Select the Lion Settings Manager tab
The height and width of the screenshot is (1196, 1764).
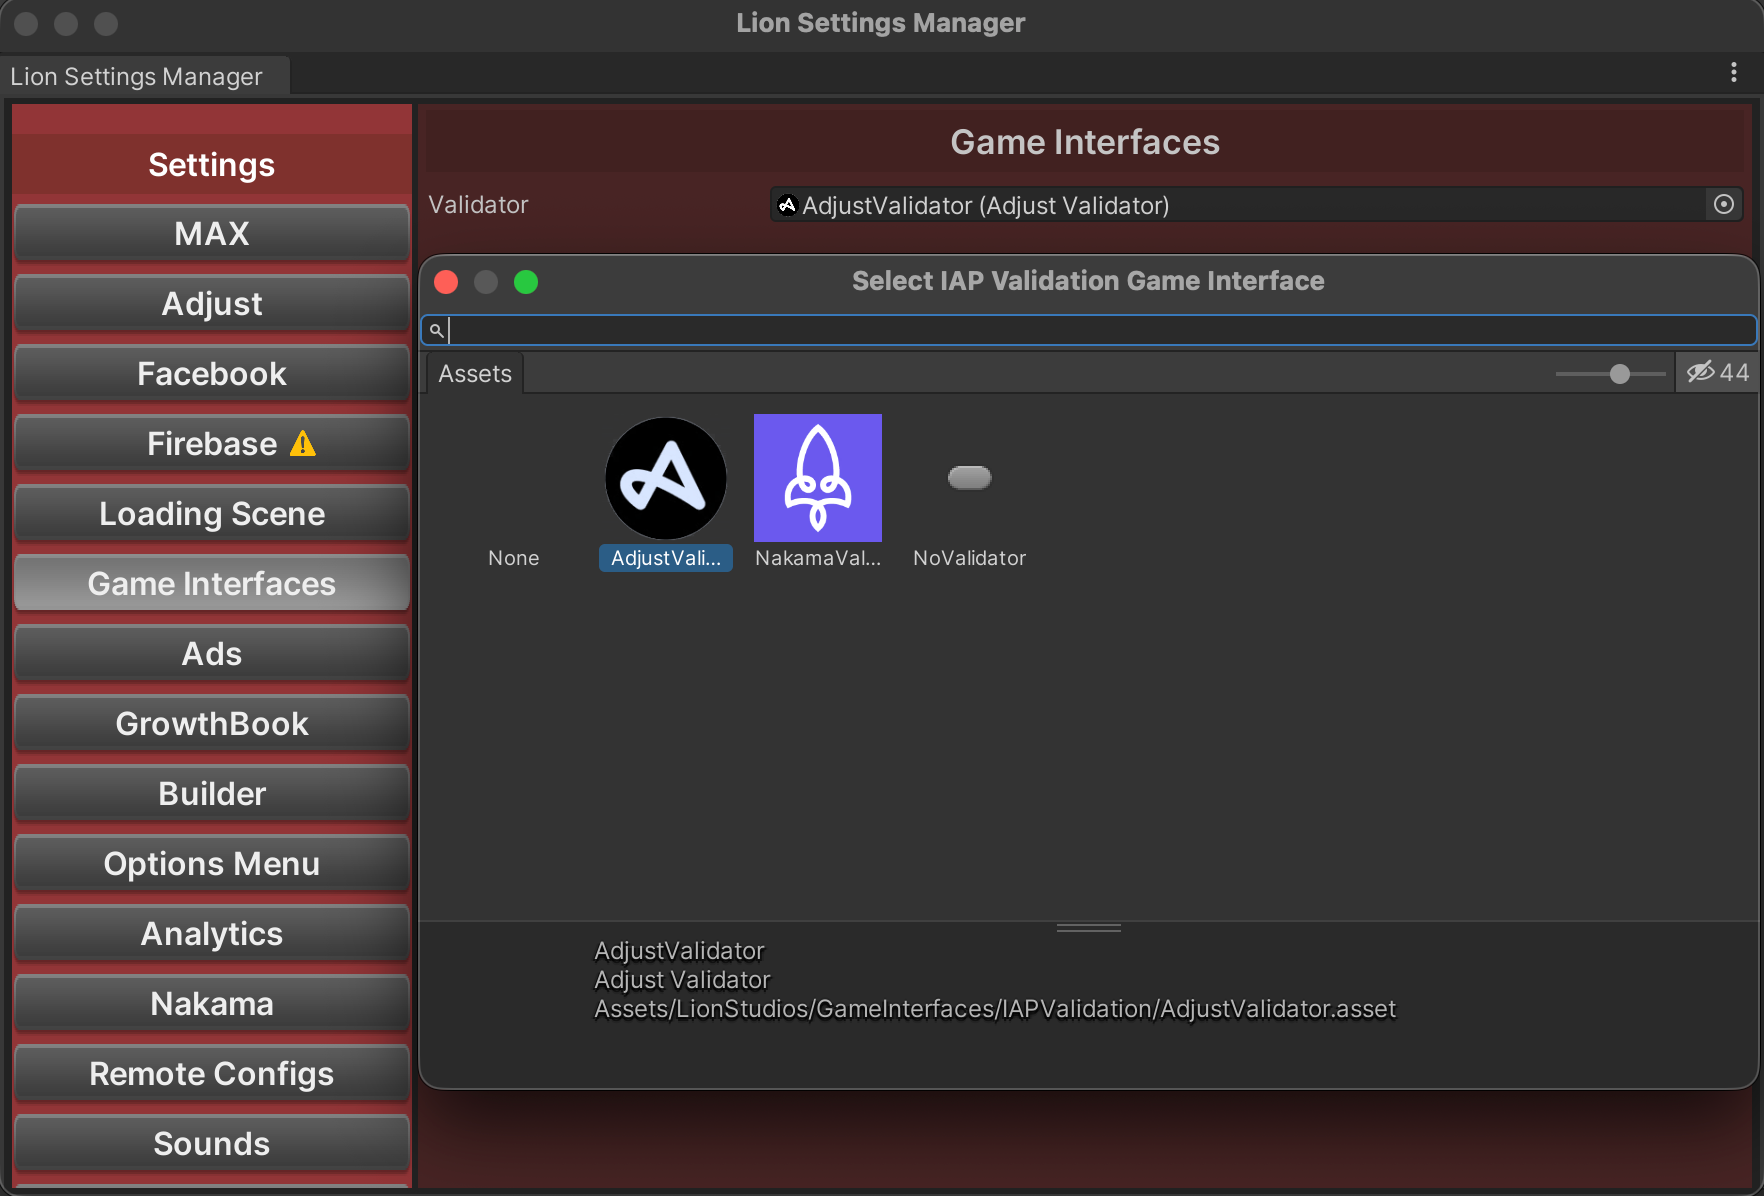coord(137,77)
